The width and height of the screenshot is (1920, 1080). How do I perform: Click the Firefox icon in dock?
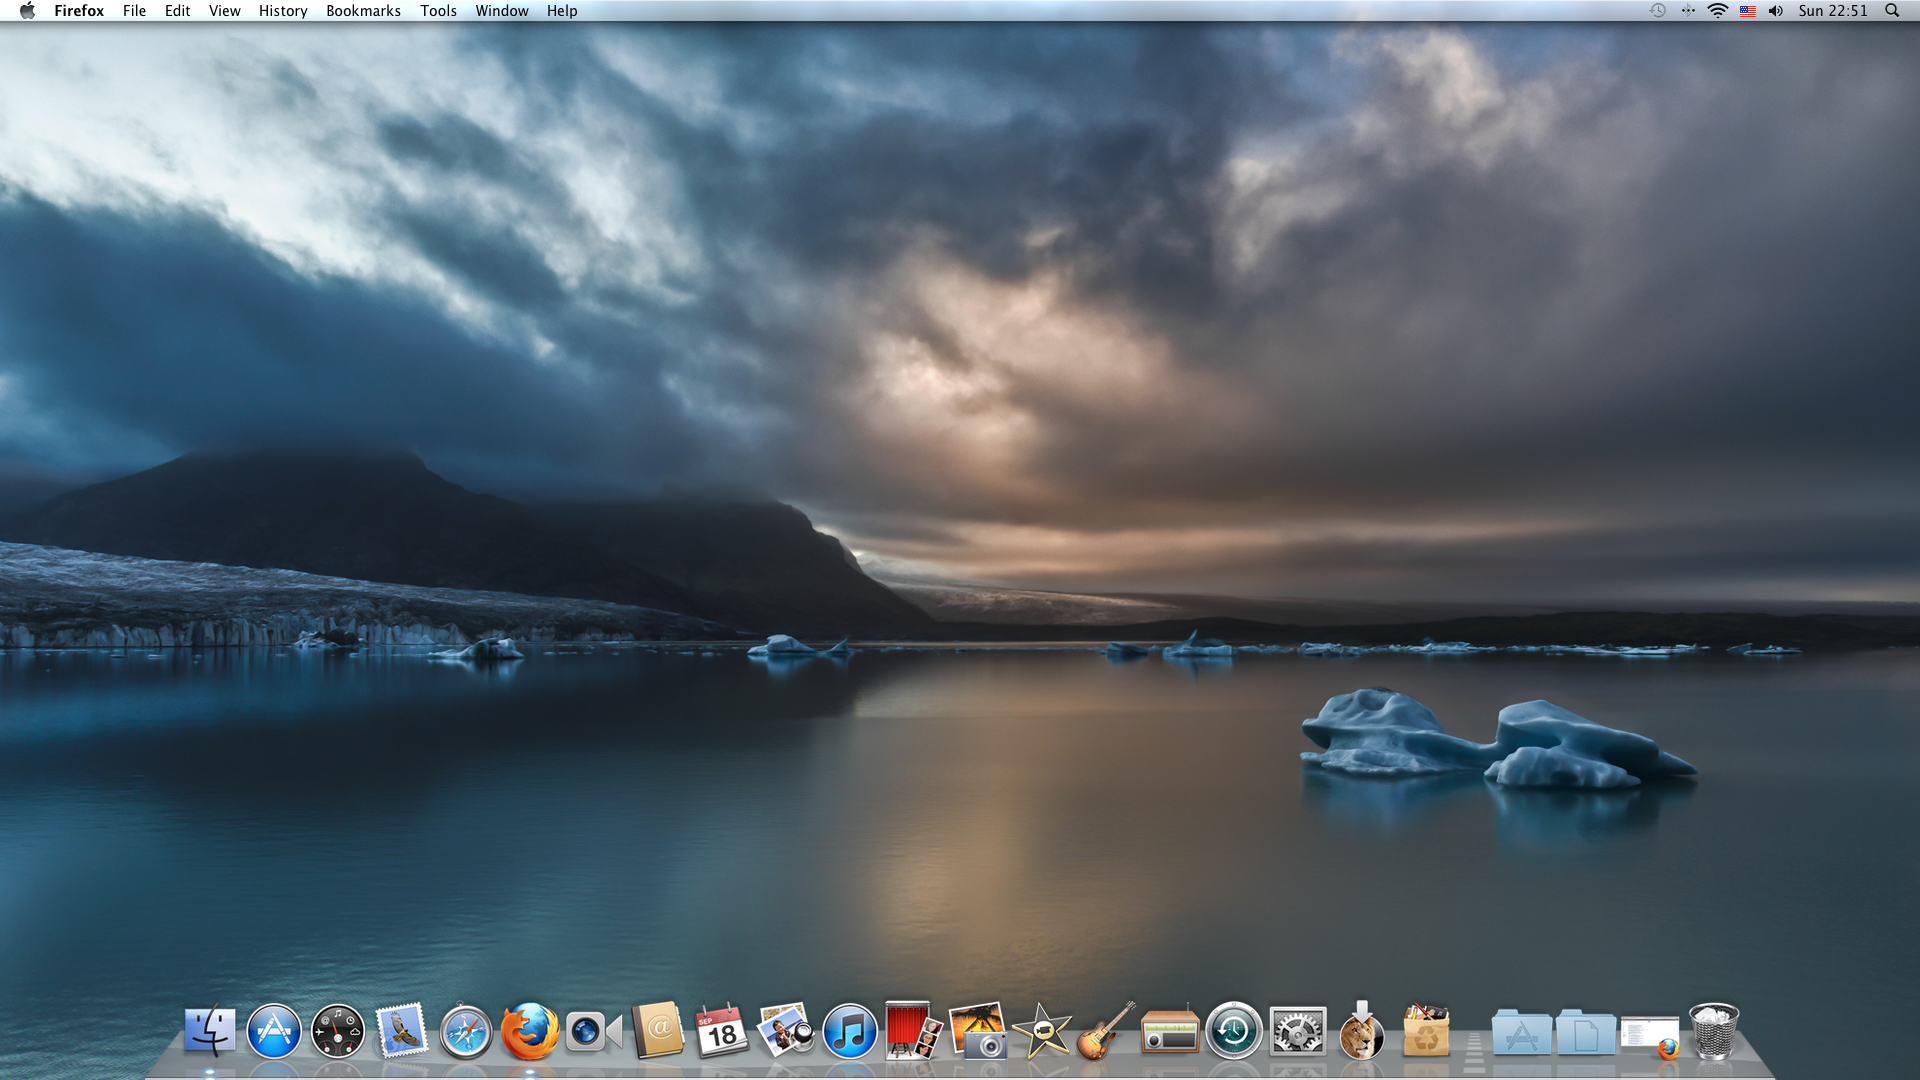529,1031
